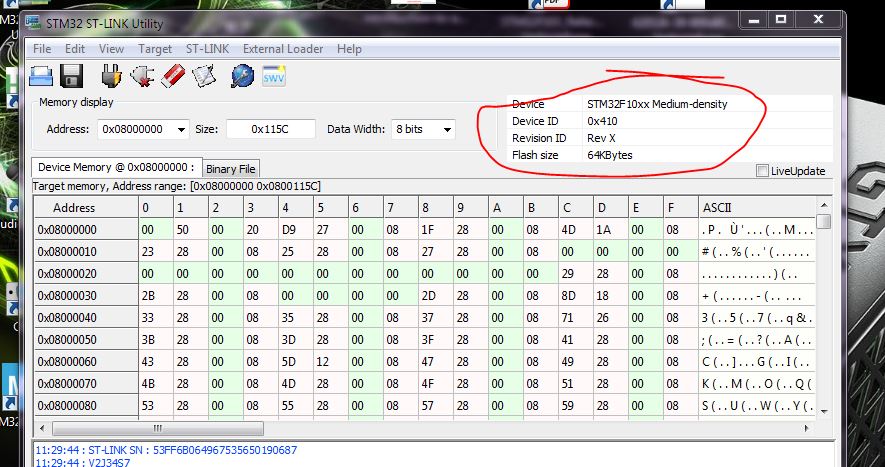Click cell 71 in row 0x08000040
This screenshot has height=467, width=885.
pyautogui.click(x=576, y=318)
